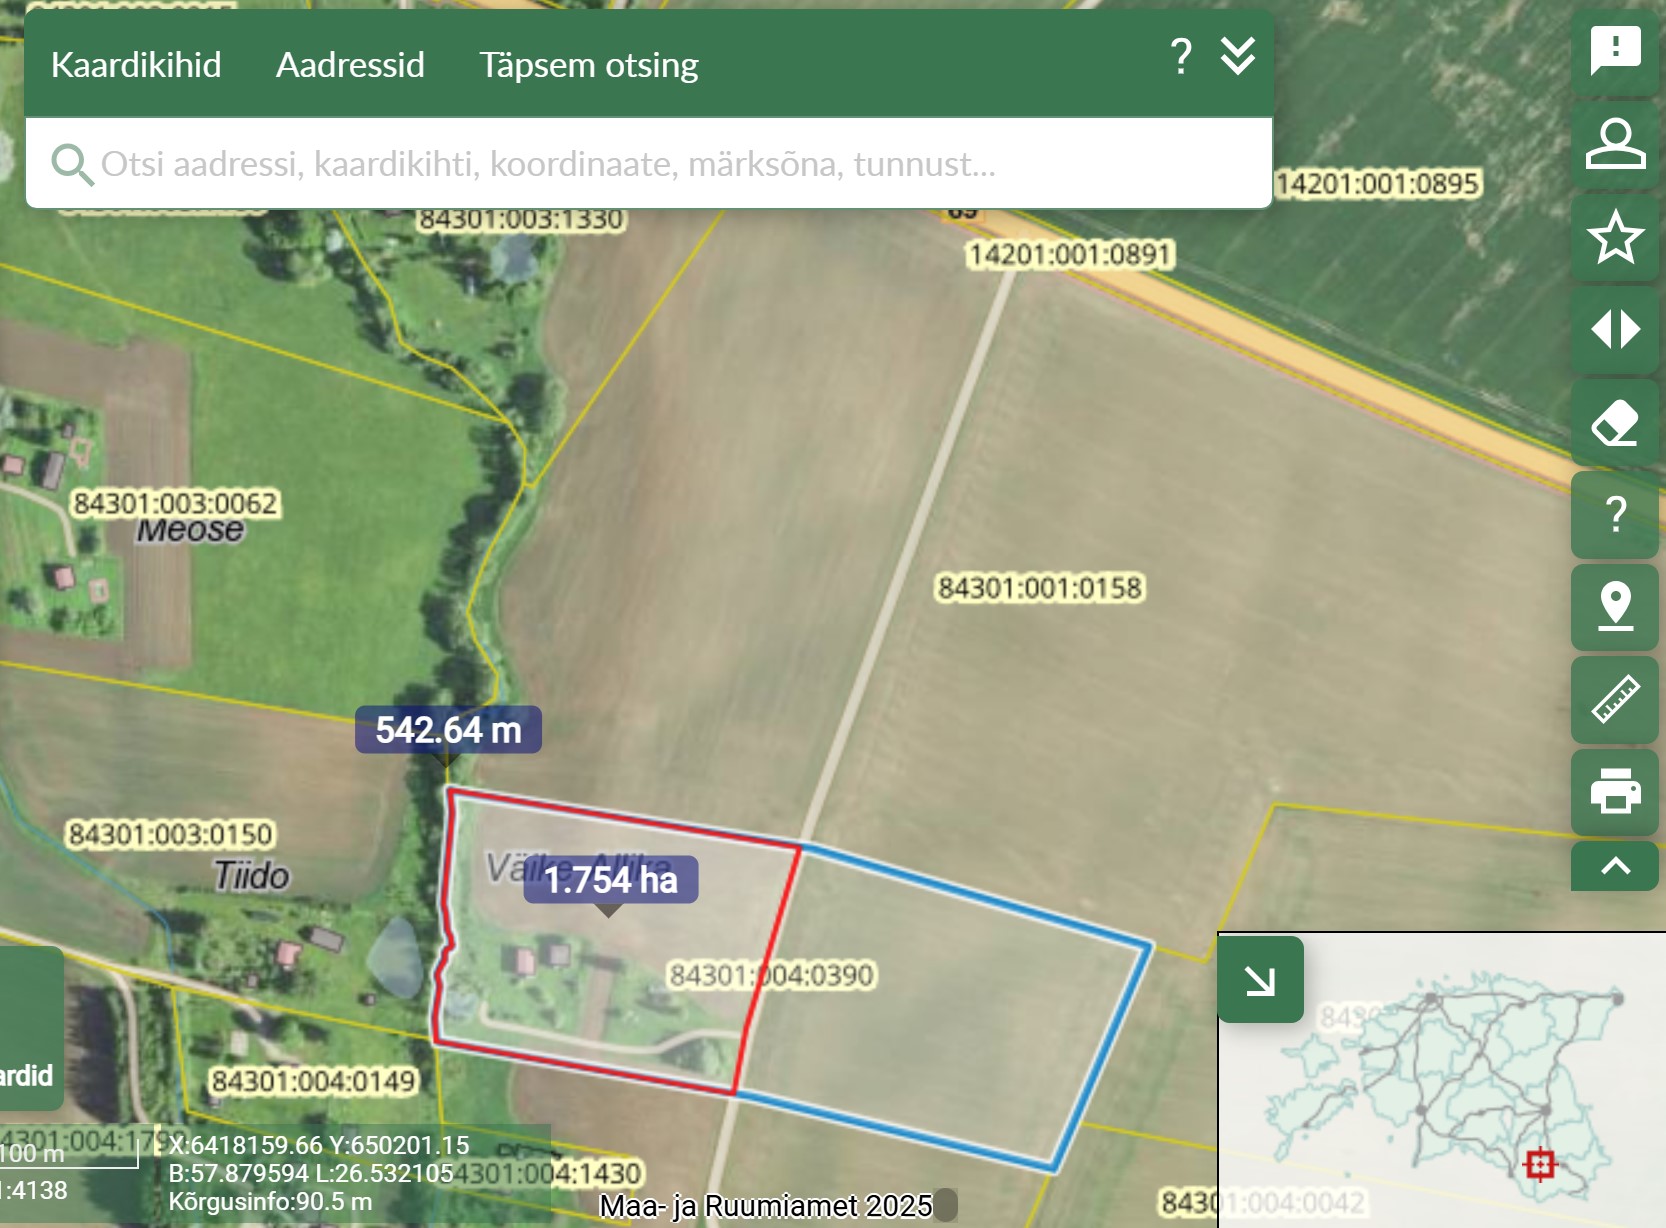Open the user account icon
Viewport: 1666px width, 1228px height.
click(x=1615, y=143)
